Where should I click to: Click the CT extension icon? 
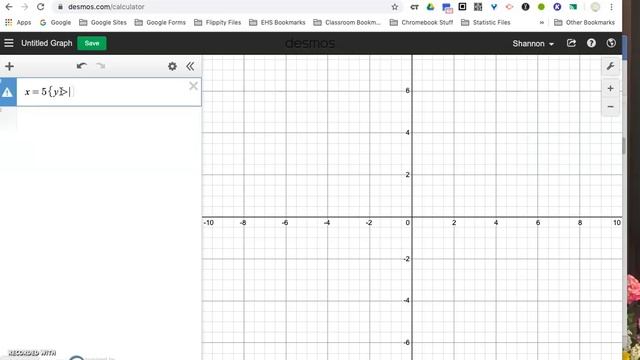click(414, 7)
